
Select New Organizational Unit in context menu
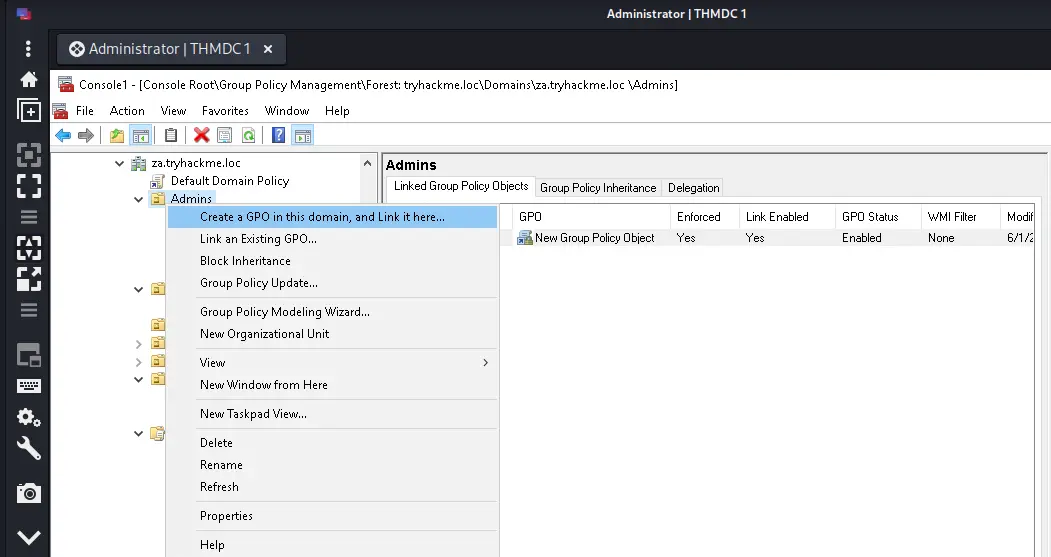click(x=332, y=334)
